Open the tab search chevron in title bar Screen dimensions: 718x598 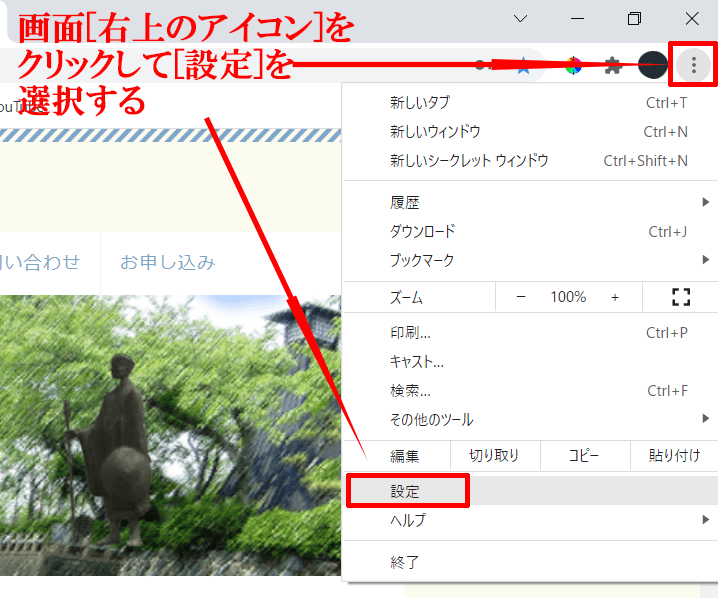[x=520, y=19]
